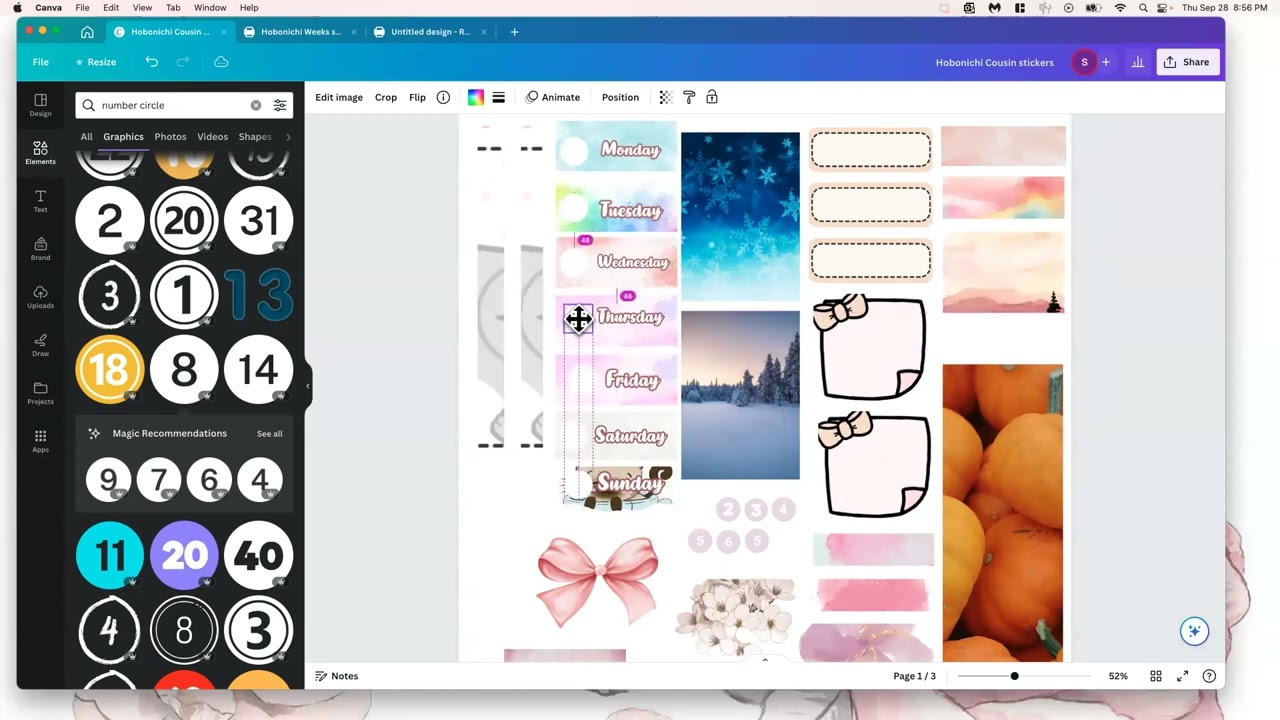Click the 52% zoom level value
The width and height of the screenshot is (1280, 720).
(x=1118, y=676)
